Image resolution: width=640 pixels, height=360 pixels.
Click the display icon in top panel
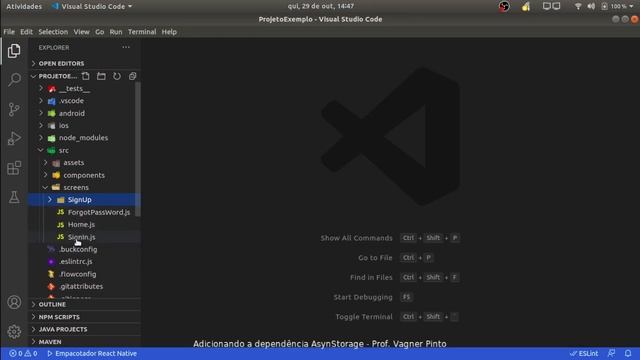551,6
